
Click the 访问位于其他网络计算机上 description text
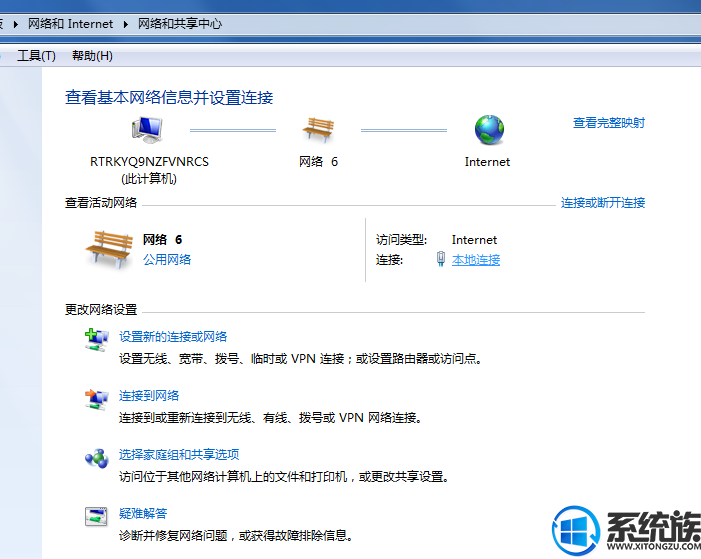coord(284,477)
